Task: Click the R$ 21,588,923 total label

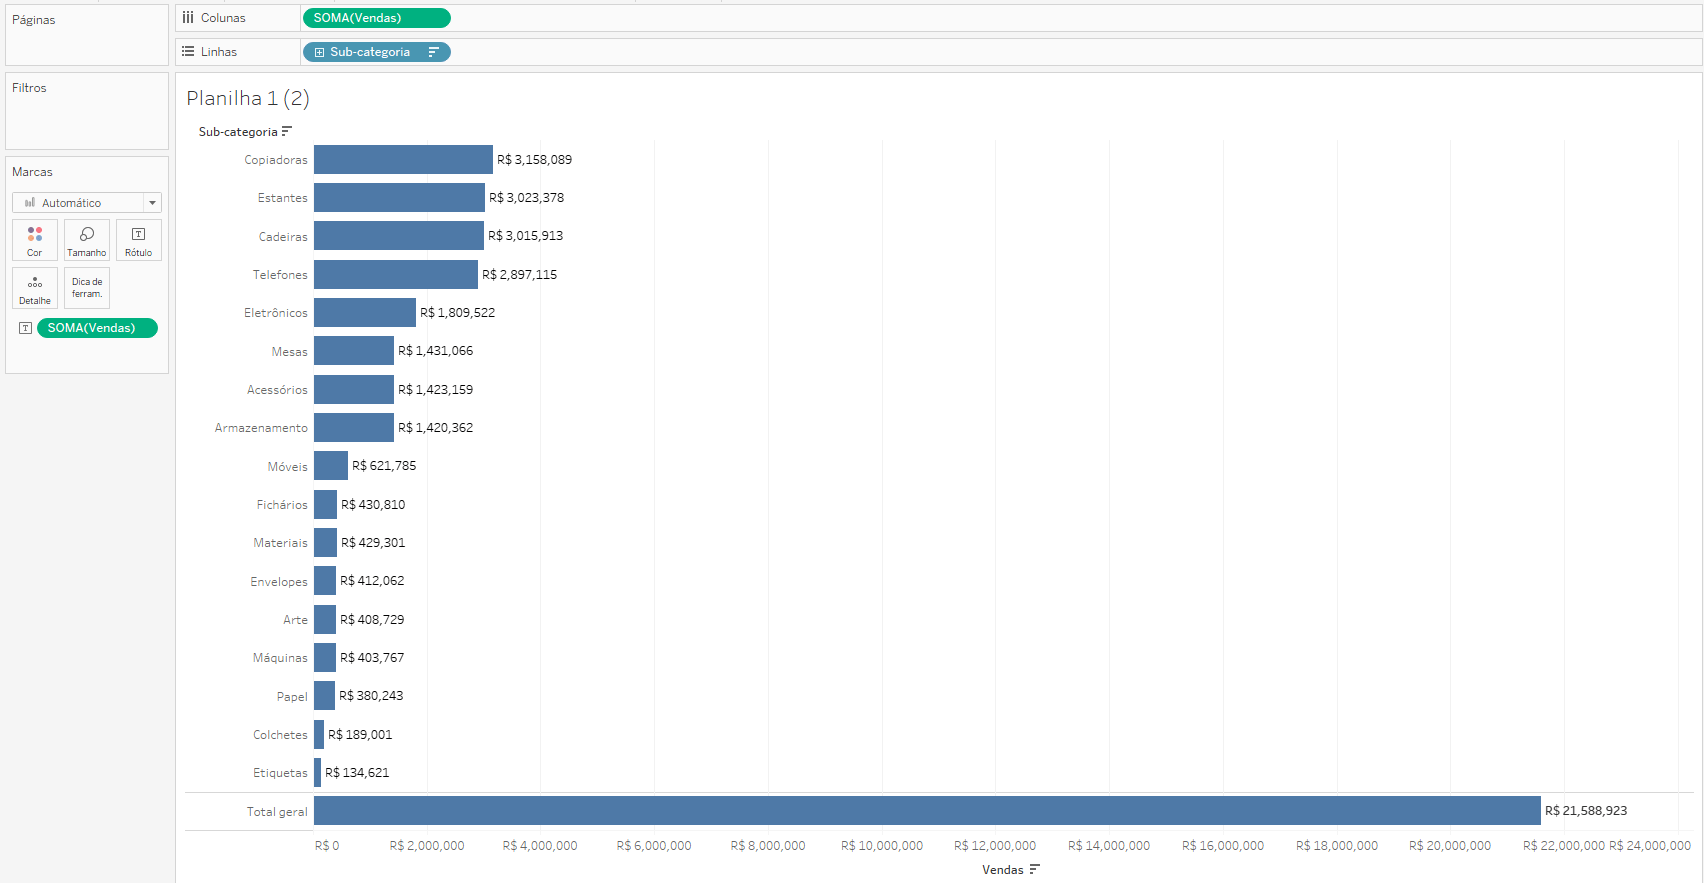Action: pos(1586,811)
